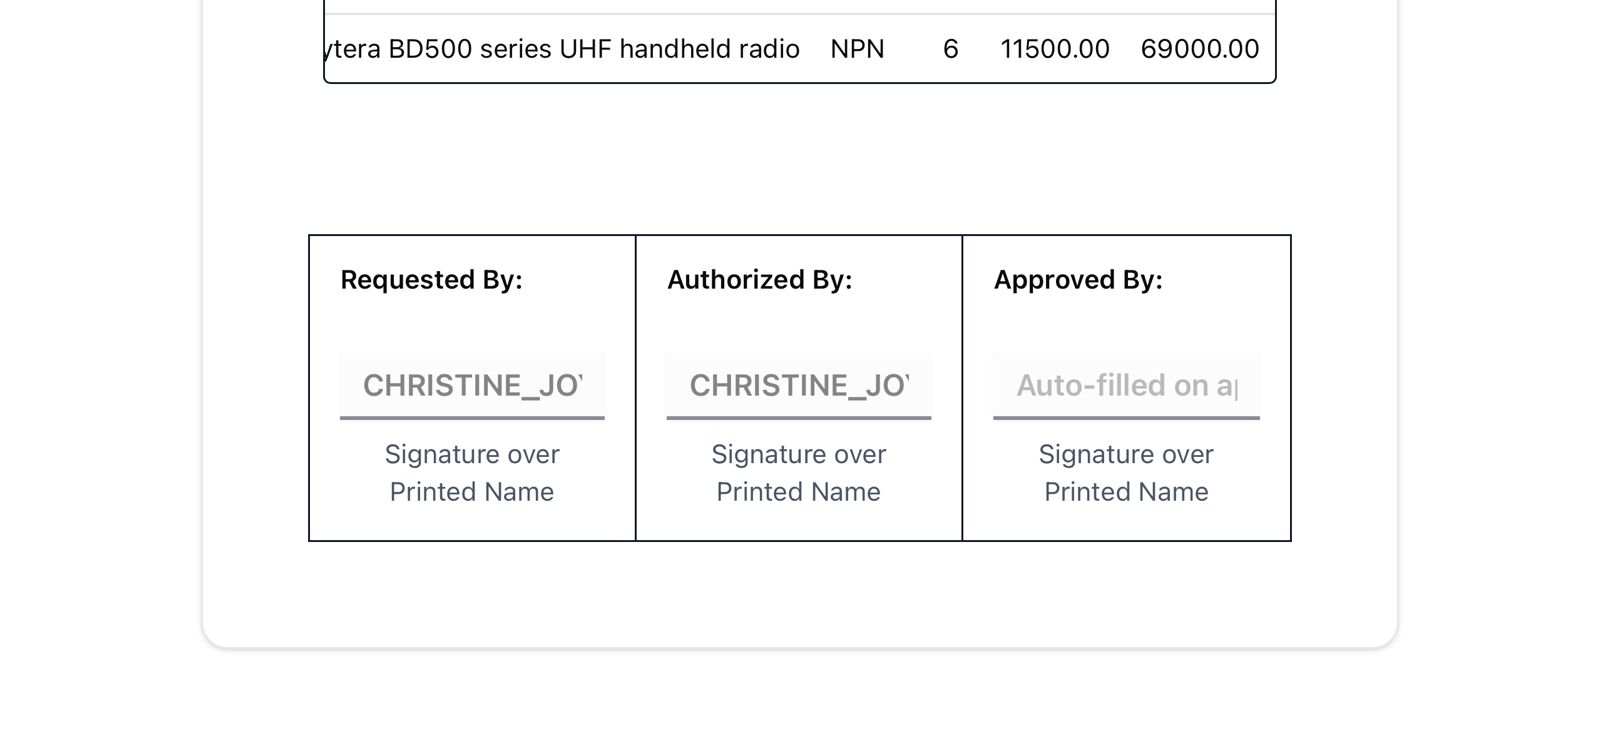The image size is (1600, 738).
Task: Focus the Requested By name field
Action: pos(472,385)
